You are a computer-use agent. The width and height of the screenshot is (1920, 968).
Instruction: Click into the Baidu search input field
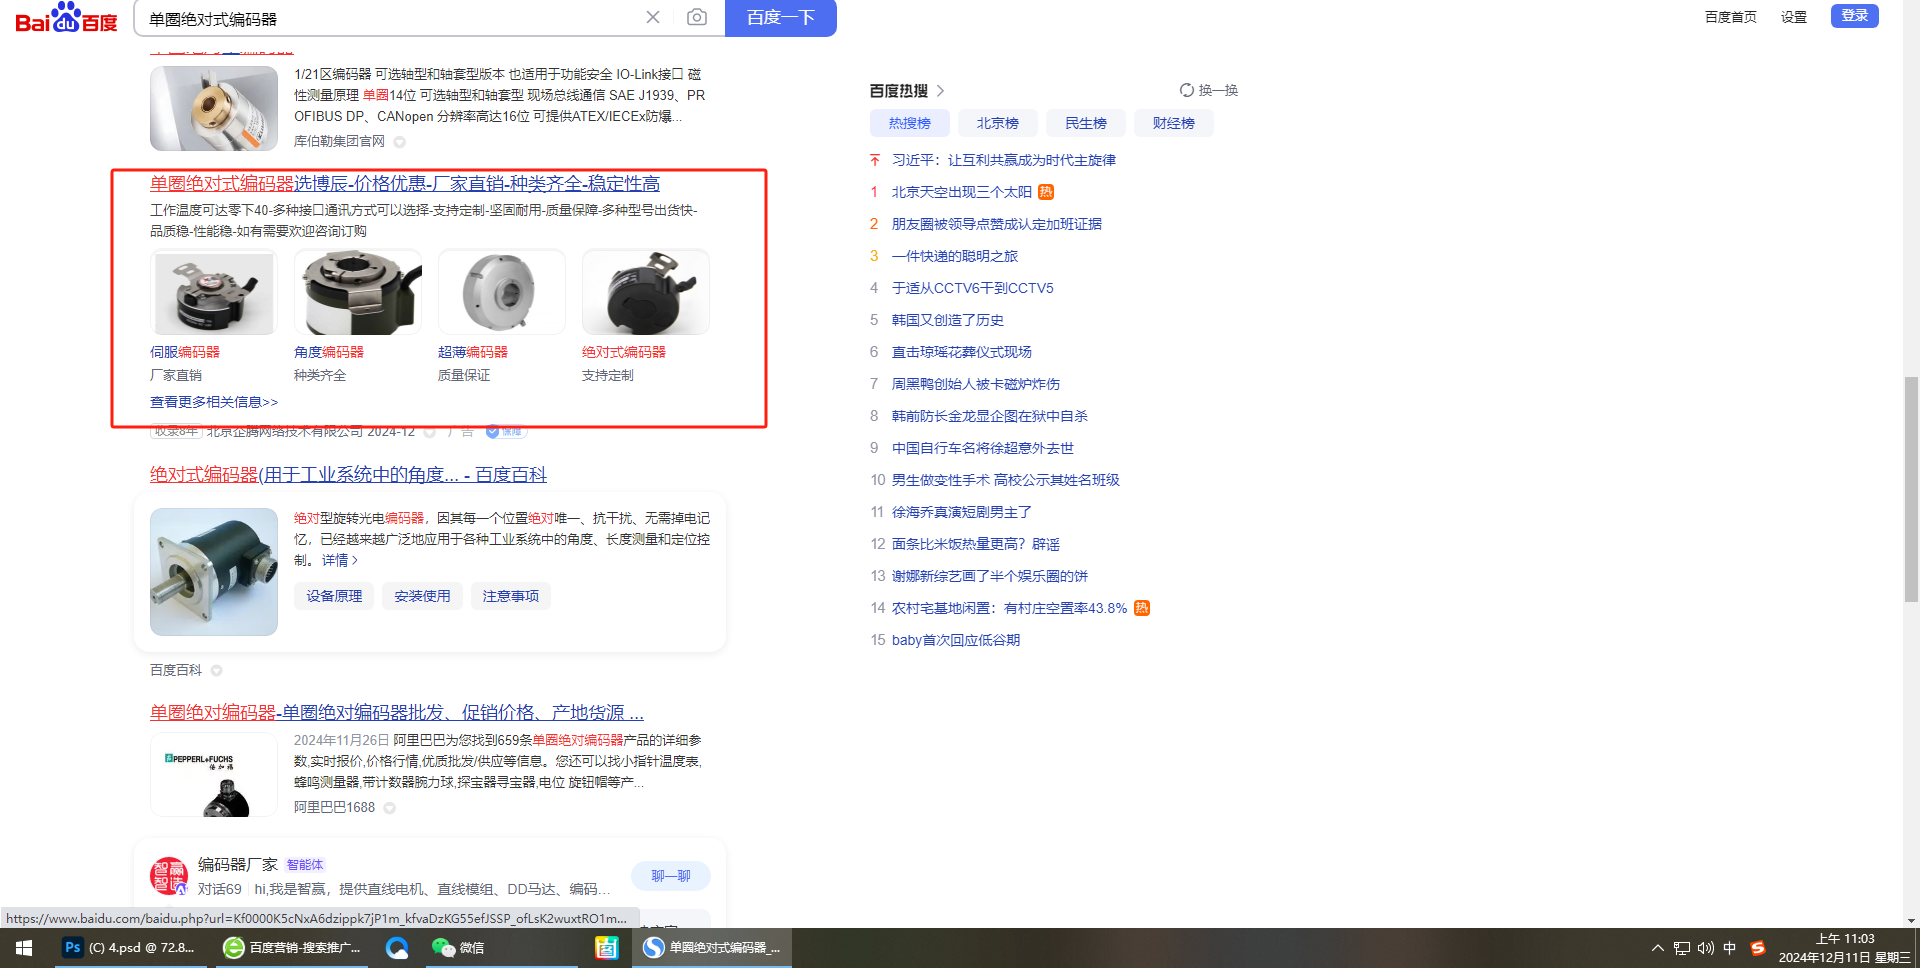tap(390, 18)
